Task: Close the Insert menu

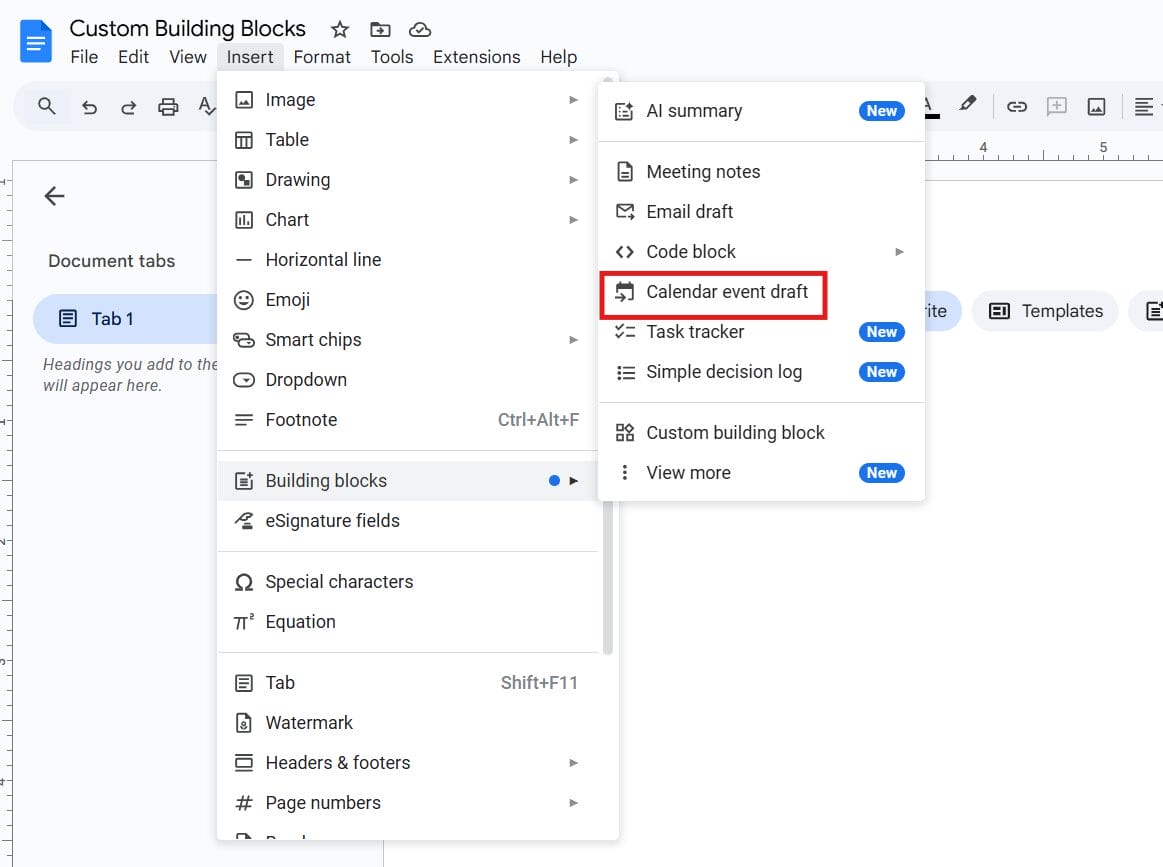Action: [x=250, y=57]
